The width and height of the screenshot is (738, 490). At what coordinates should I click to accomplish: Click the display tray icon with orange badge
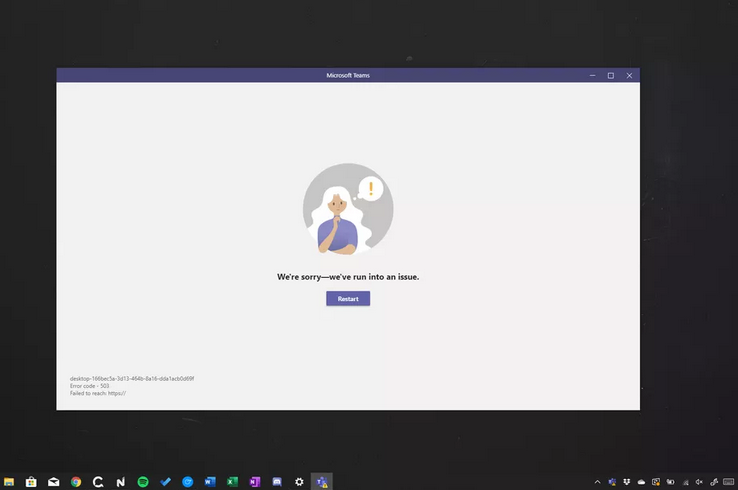click(x=656, y=482)
